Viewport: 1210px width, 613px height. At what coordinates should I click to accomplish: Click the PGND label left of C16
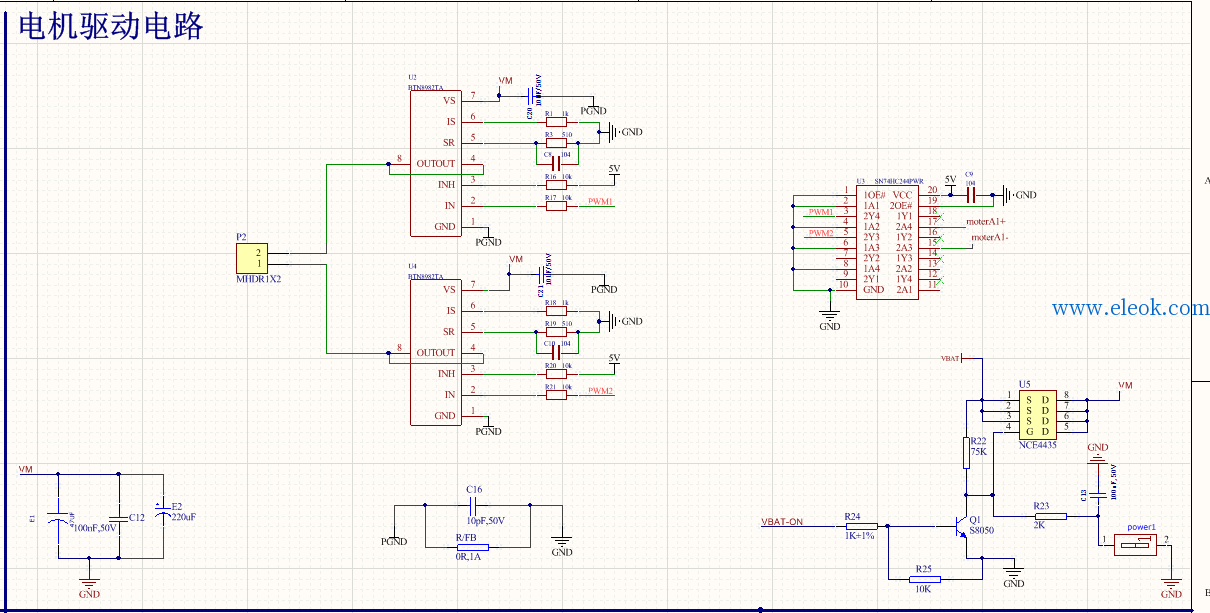tap(394, 542)
